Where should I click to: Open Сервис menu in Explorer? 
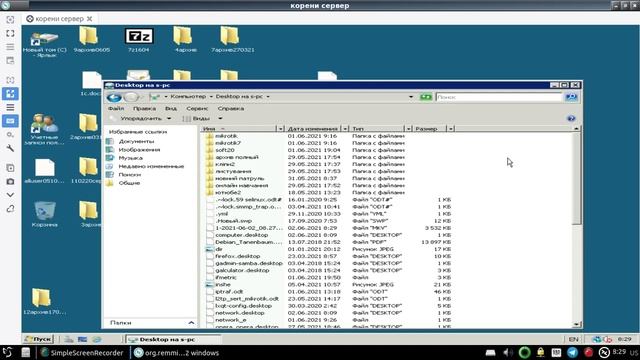tap(197, 109)
